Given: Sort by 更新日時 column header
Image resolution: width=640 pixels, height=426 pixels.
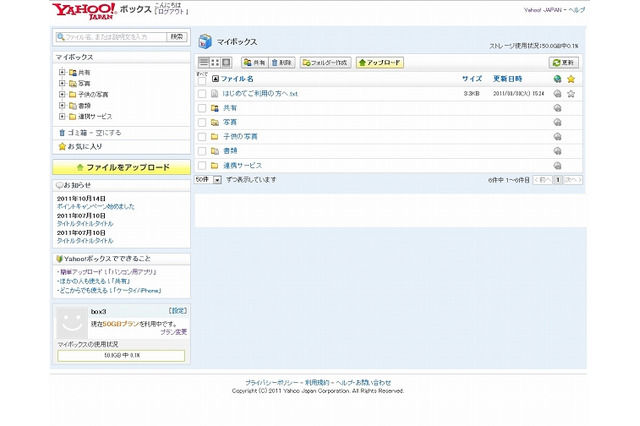Looking at the screenshot, I should [x=507, y=79].
